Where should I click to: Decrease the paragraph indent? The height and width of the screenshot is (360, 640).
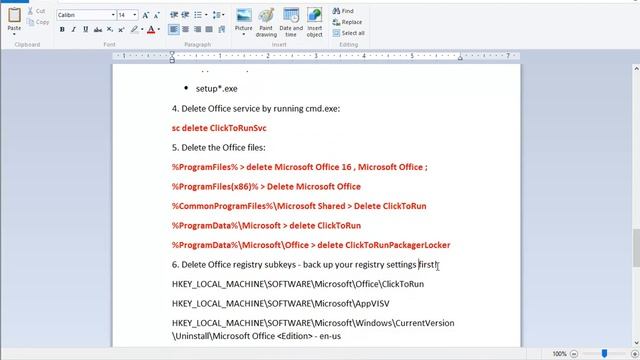(x=174, y=15)
